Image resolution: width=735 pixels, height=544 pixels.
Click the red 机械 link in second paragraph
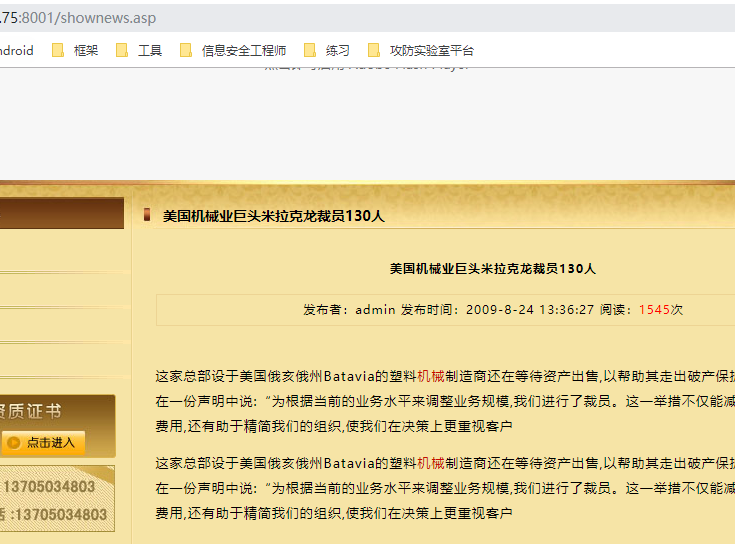click(431, 463)
